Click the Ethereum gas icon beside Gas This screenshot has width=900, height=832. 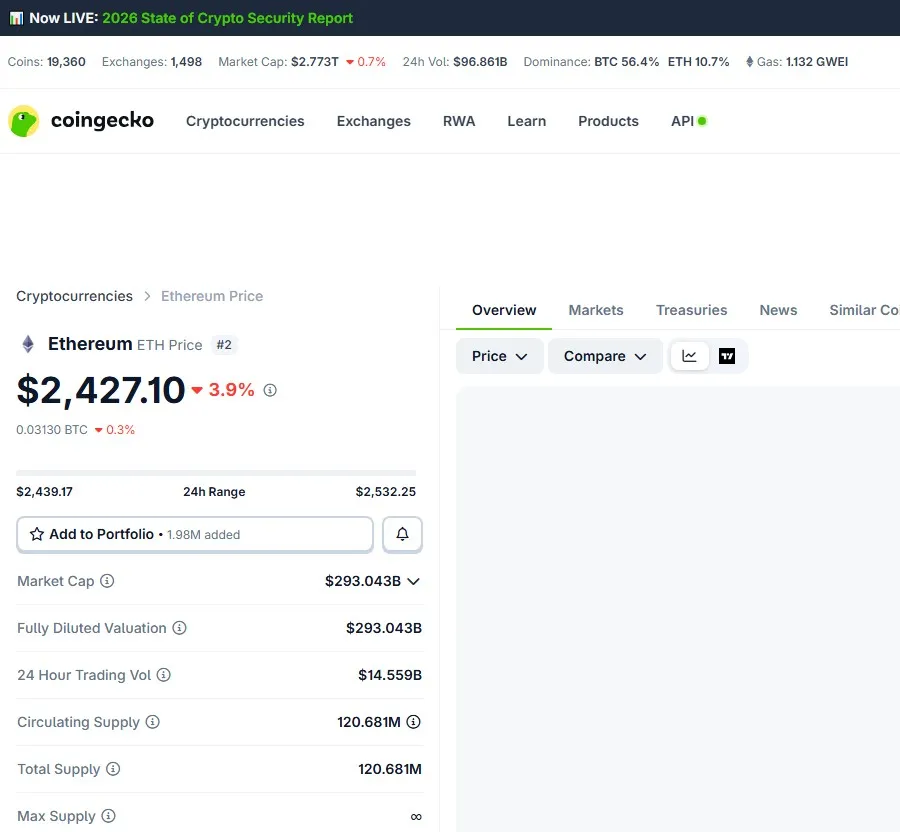tap(749, 62)
